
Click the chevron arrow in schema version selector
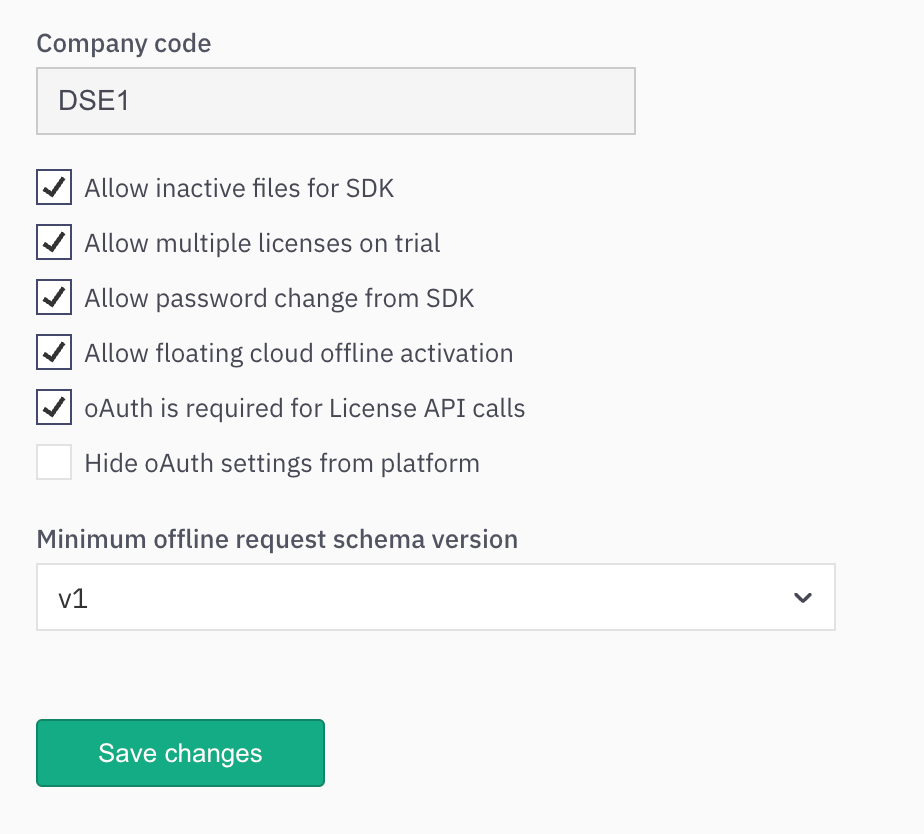(x=801, y=598)
